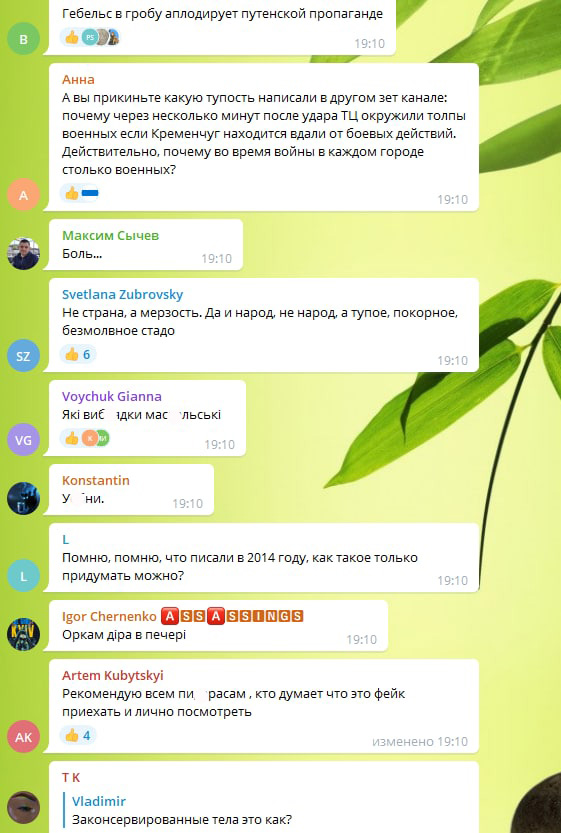Click the T K eye avatar
Viewport: 561px width, 833px height.
pos(23,808)
